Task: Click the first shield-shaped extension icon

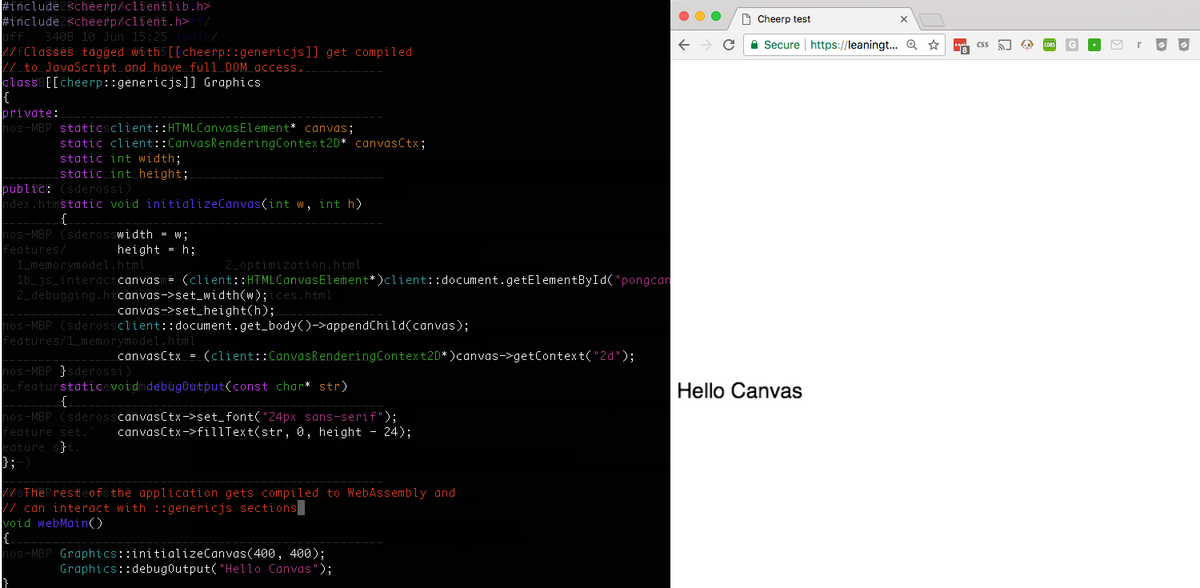Action: click(1162, 44)
